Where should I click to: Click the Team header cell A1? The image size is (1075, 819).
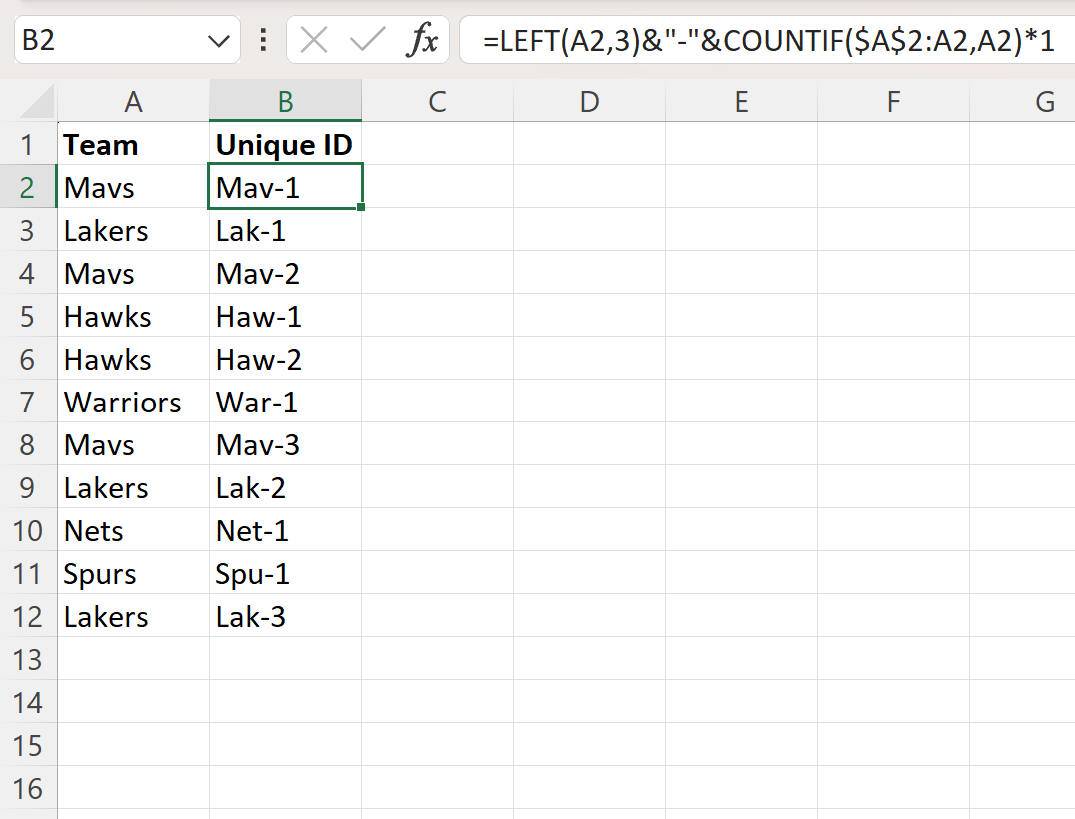(x=133, y=144)
